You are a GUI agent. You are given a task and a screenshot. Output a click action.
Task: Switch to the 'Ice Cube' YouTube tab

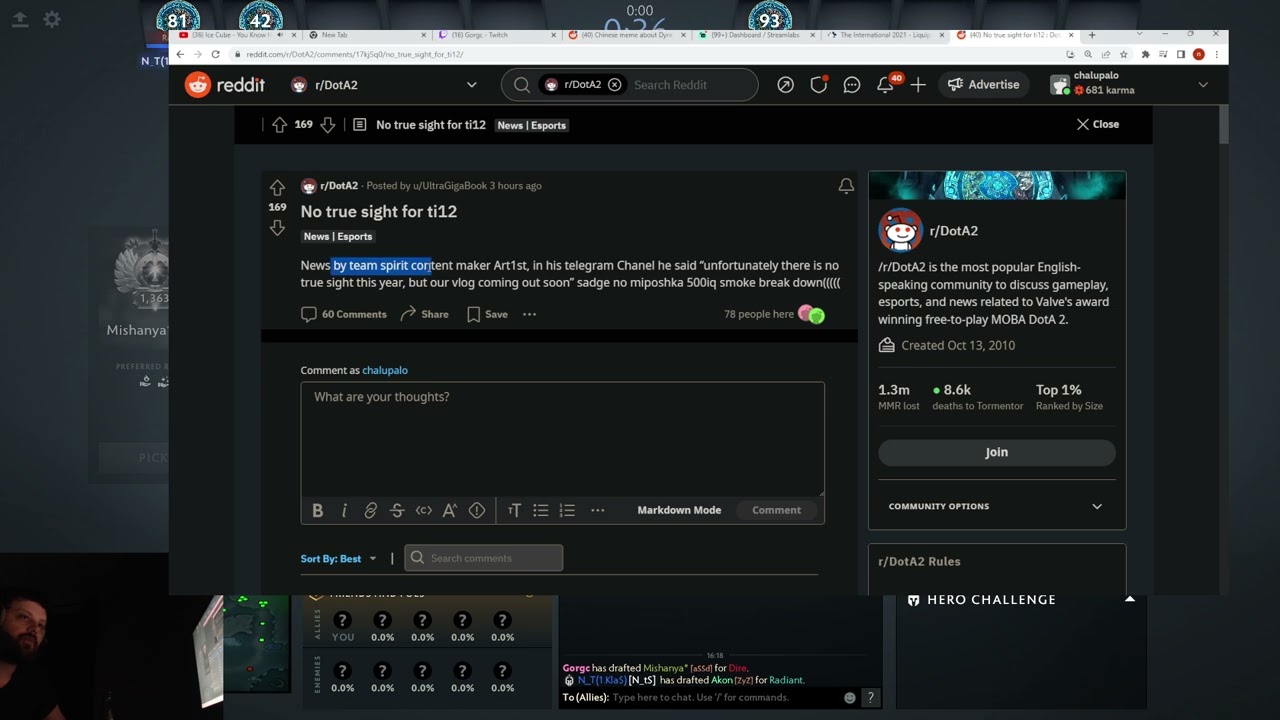click(x=232, y=35)
